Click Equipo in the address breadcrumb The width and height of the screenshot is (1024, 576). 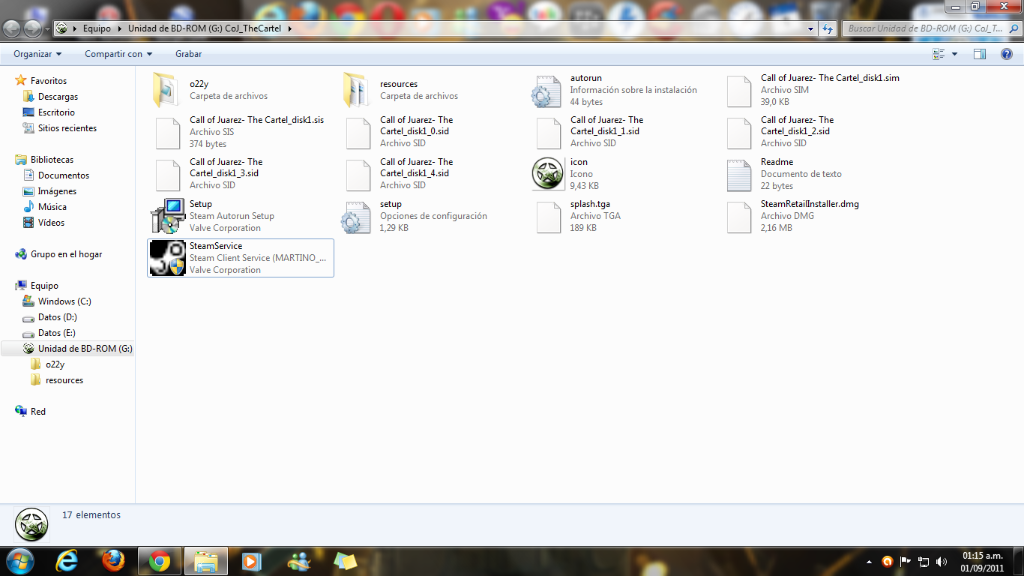[97, 29]
